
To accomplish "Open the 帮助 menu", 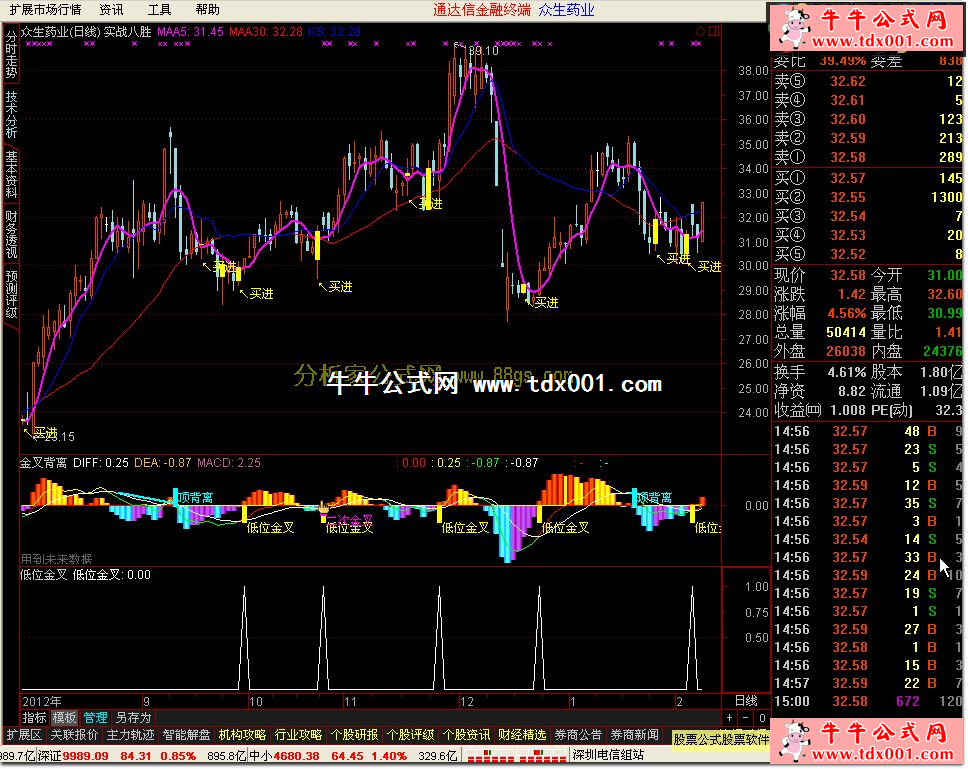I will (x=207, y=10).
